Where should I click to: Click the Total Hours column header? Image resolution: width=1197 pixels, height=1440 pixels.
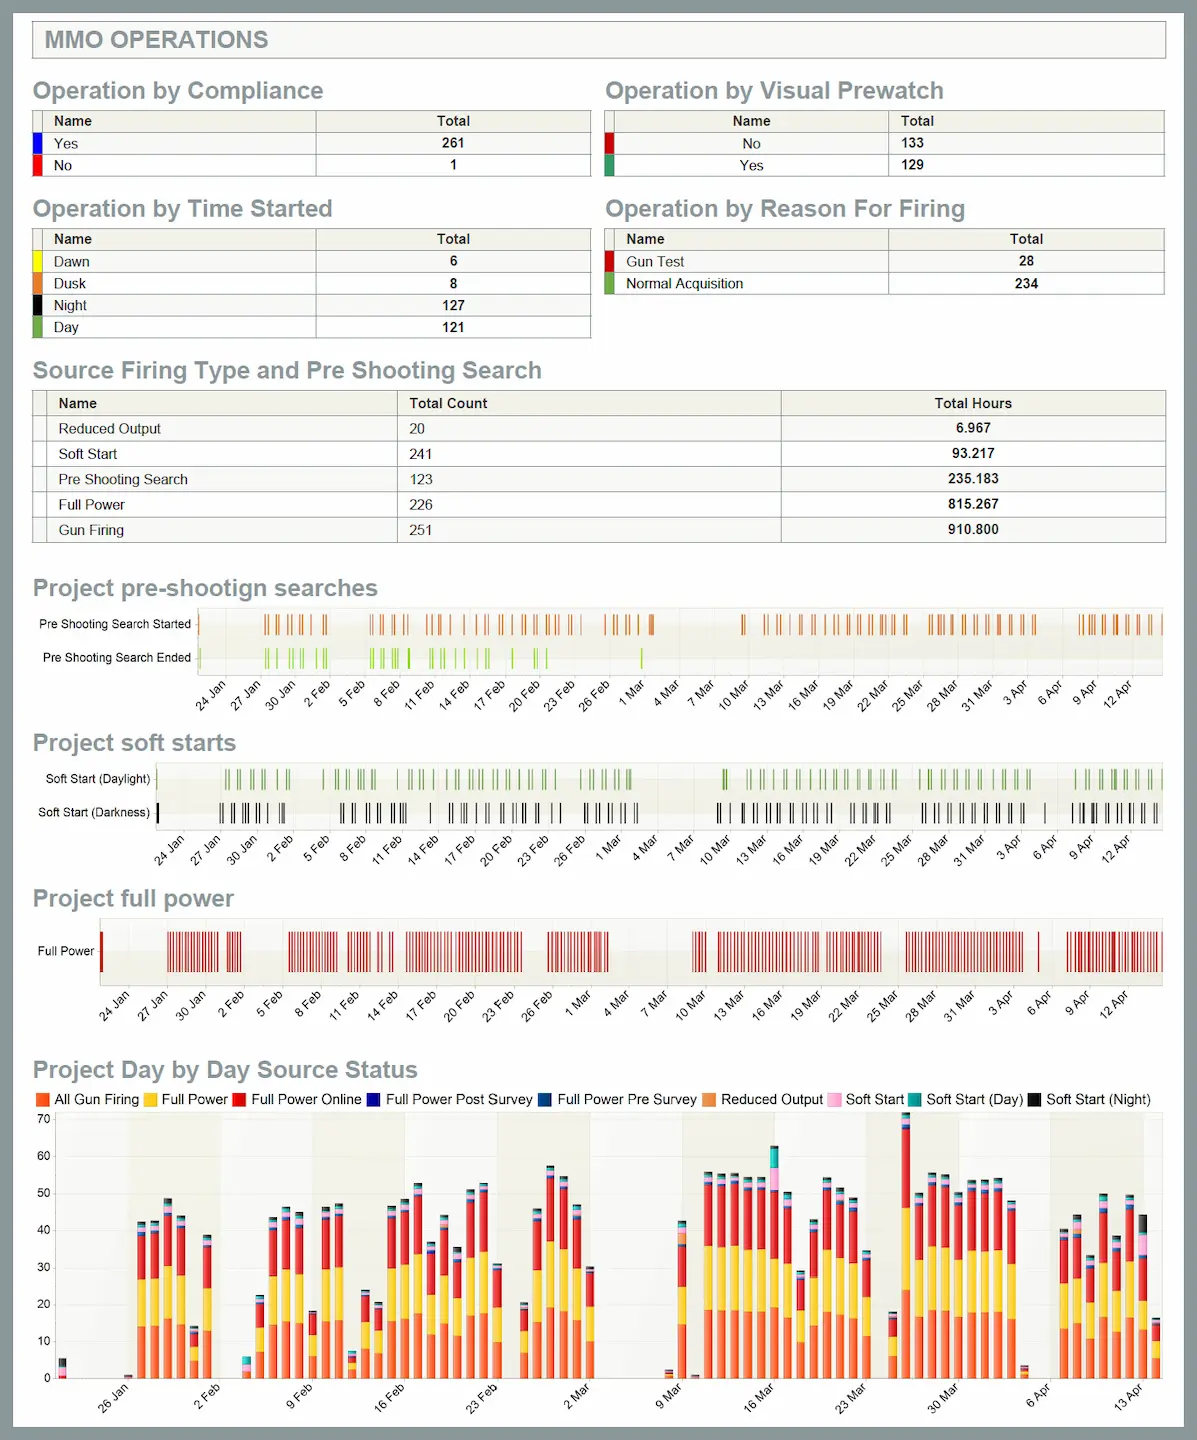click(x=973, y=403)
